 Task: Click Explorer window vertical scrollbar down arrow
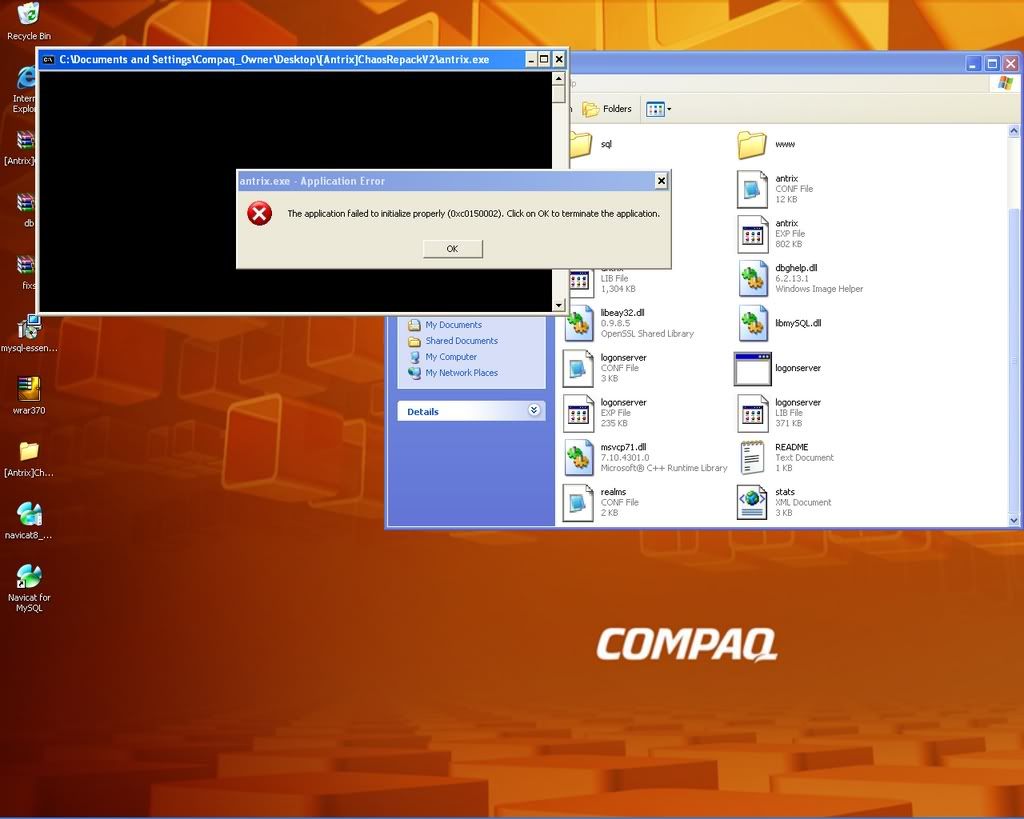coord(1015,519)
